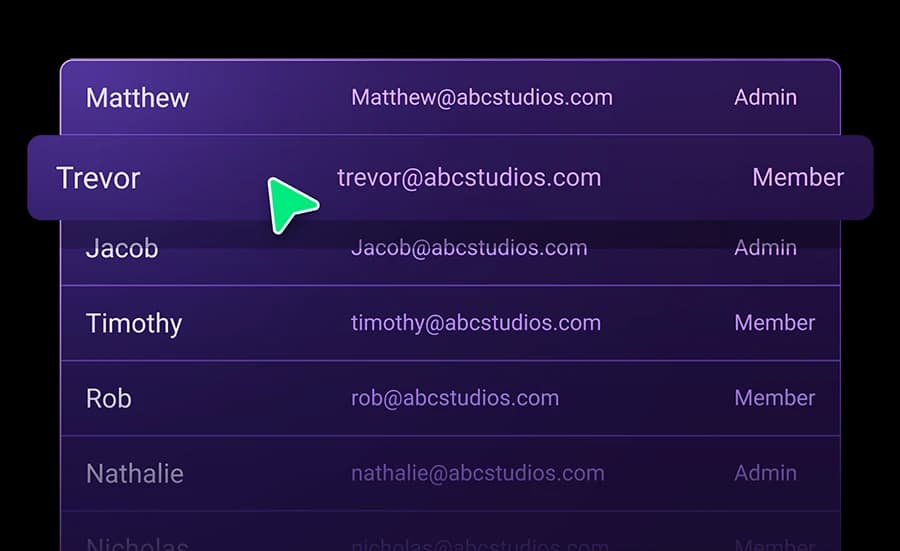Change Jacob's Admin role
Viewport: 900px width, 551px height.
(x=765, y=248)
